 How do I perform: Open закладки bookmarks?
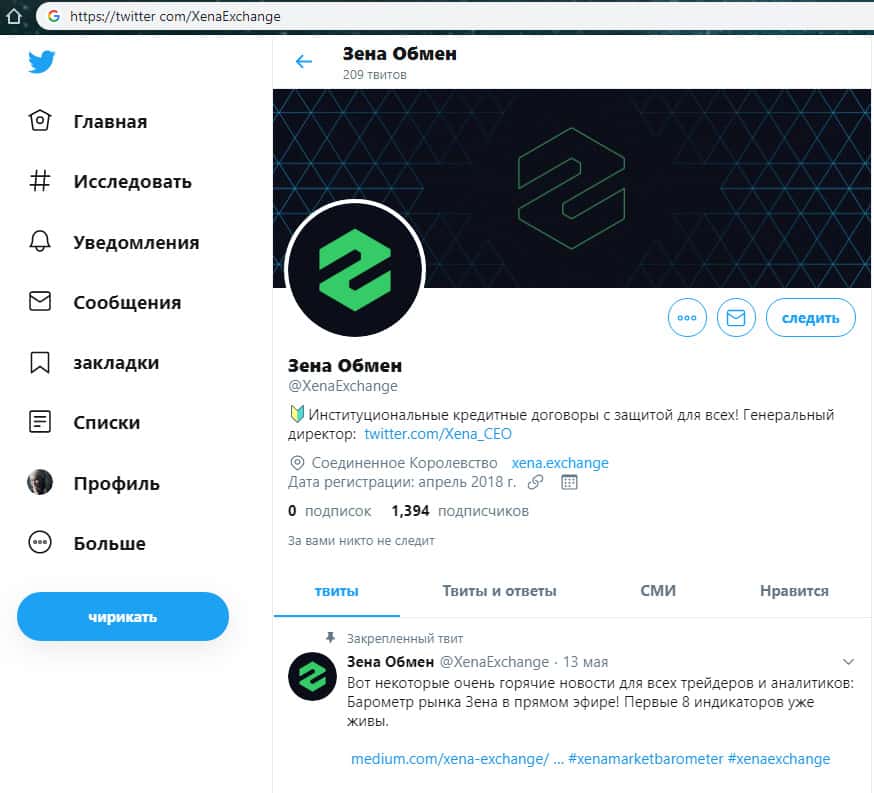(x=93, y=363)
